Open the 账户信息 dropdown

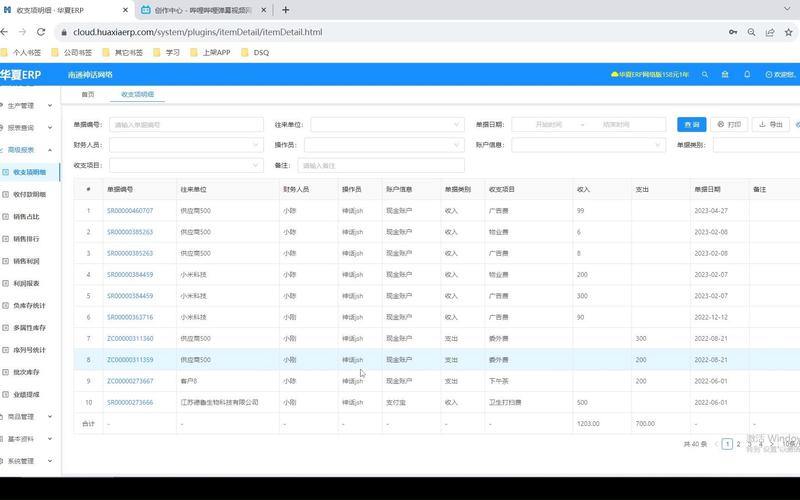pos(588,145)
